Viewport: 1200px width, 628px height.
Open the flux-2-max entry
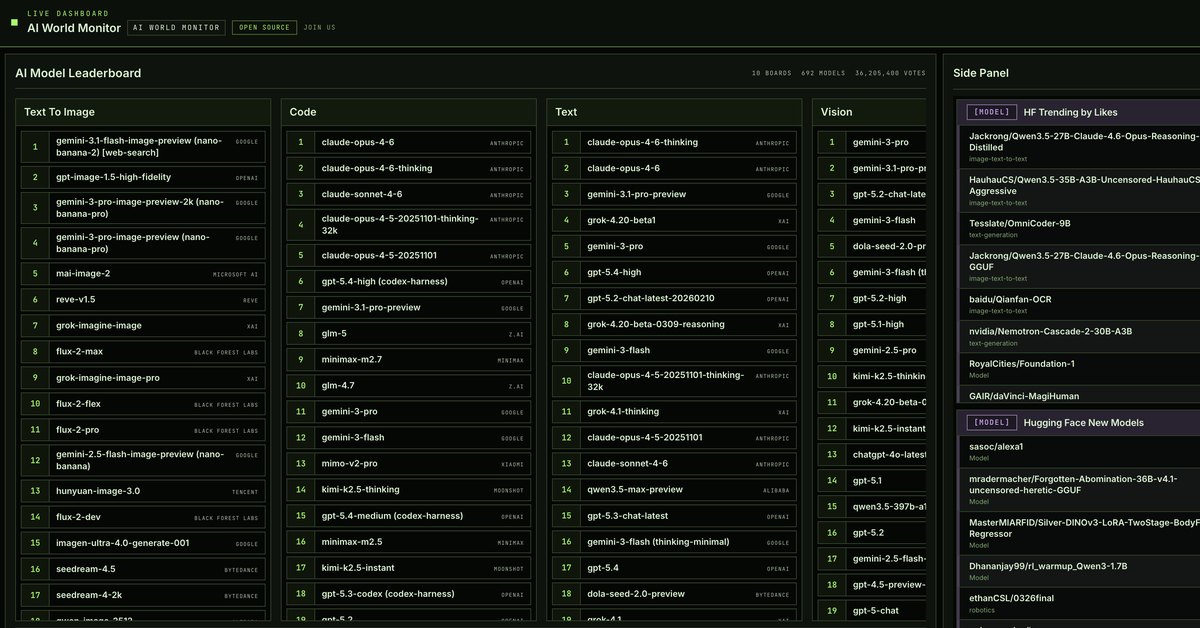[x=142, y=352]
